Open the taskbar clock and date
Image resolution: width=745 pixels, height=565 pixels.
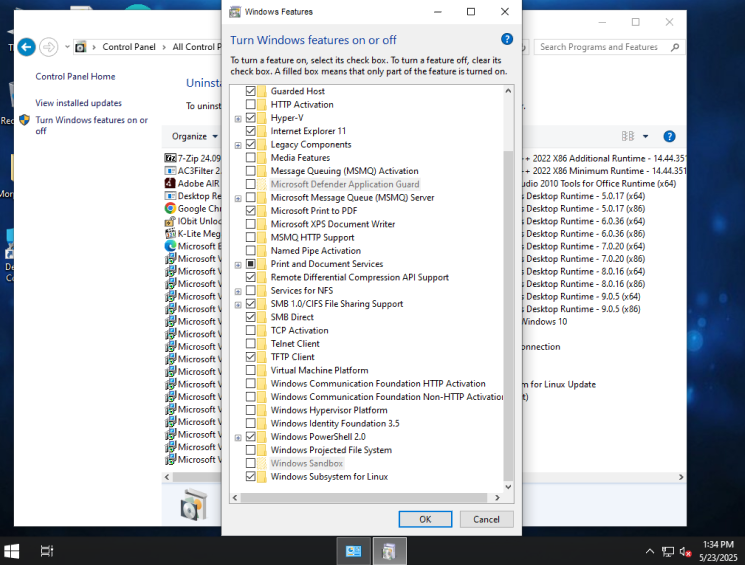[x=718, y=551]
